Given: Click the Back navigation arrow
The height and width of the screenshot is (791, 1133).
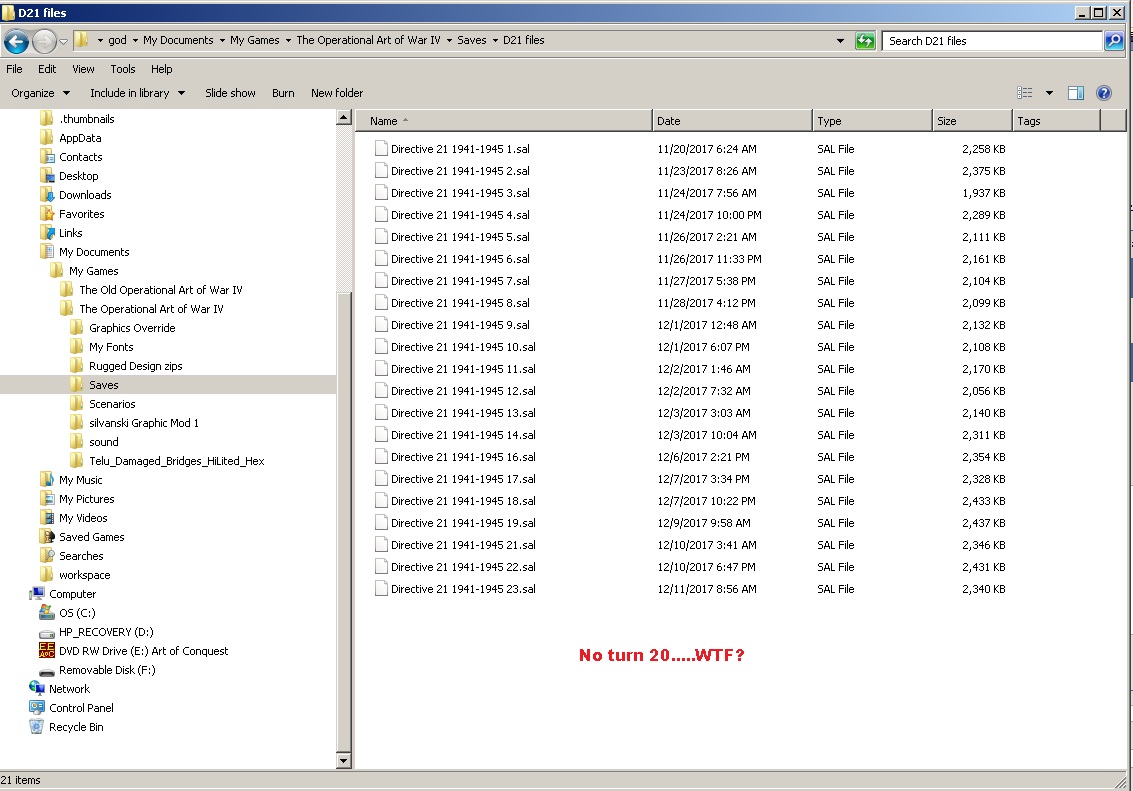Looking at the screenshot, I should point(16,41).
